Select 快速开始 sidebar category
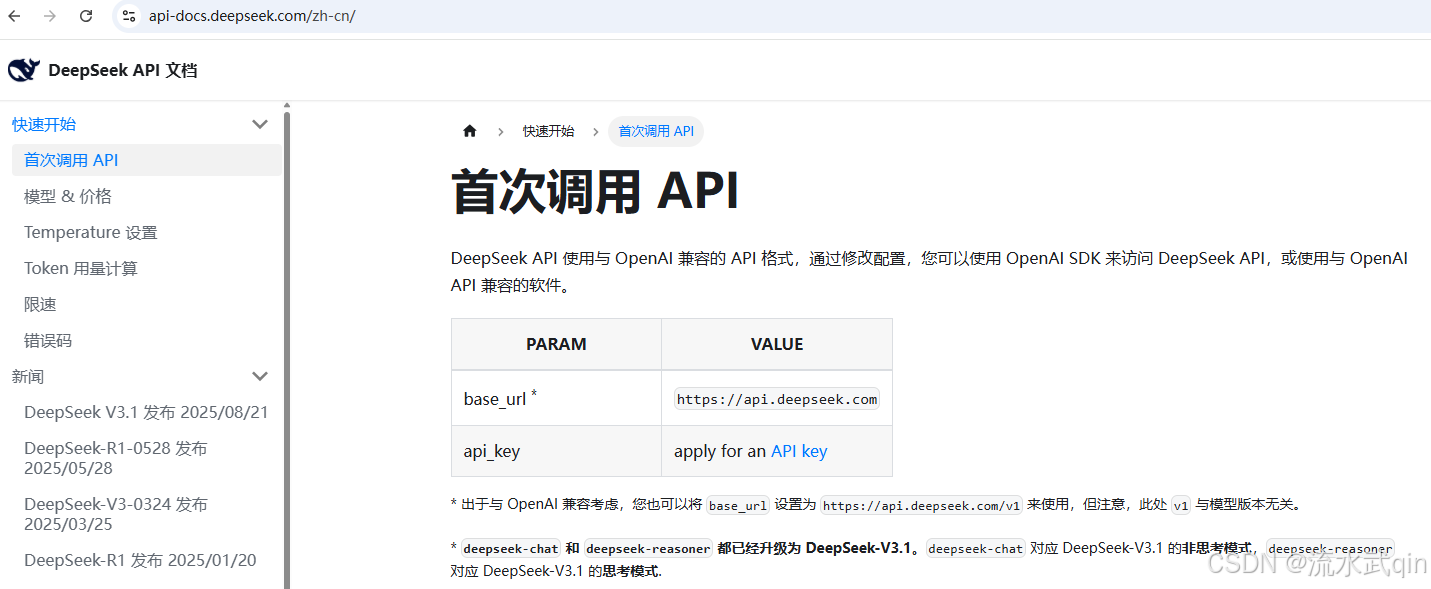The height and width of the screenshot is (589, 1431). pos(44,124)
